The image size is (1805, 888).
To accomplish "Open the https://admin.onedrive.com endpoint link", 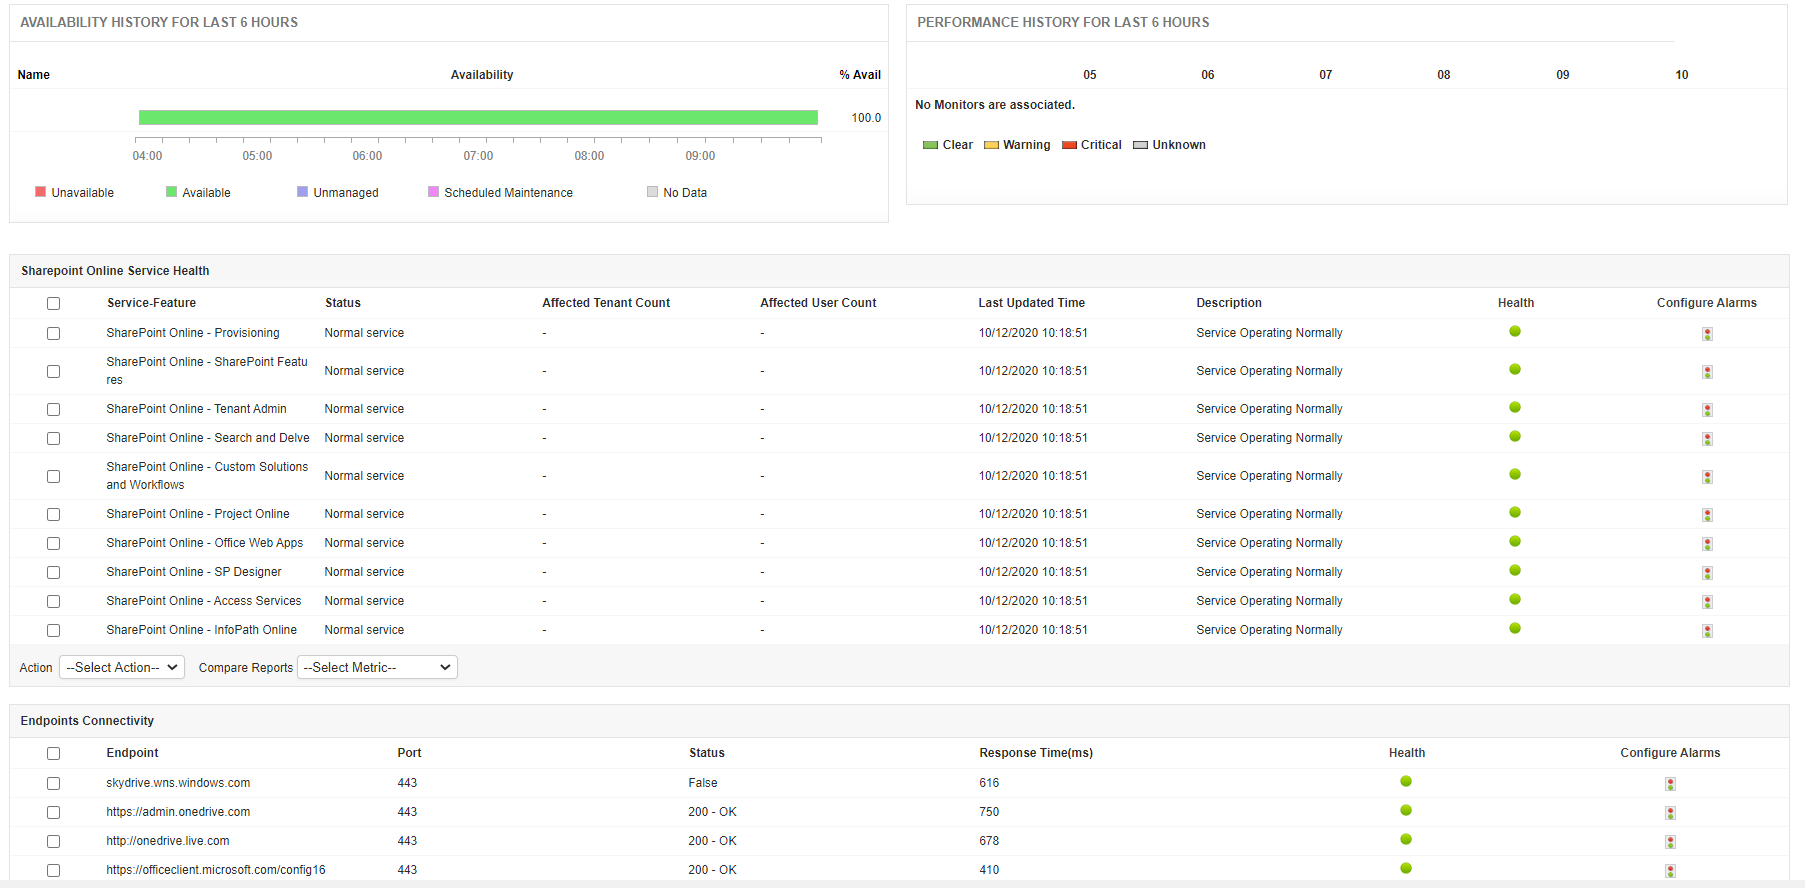I will (178, 812).
